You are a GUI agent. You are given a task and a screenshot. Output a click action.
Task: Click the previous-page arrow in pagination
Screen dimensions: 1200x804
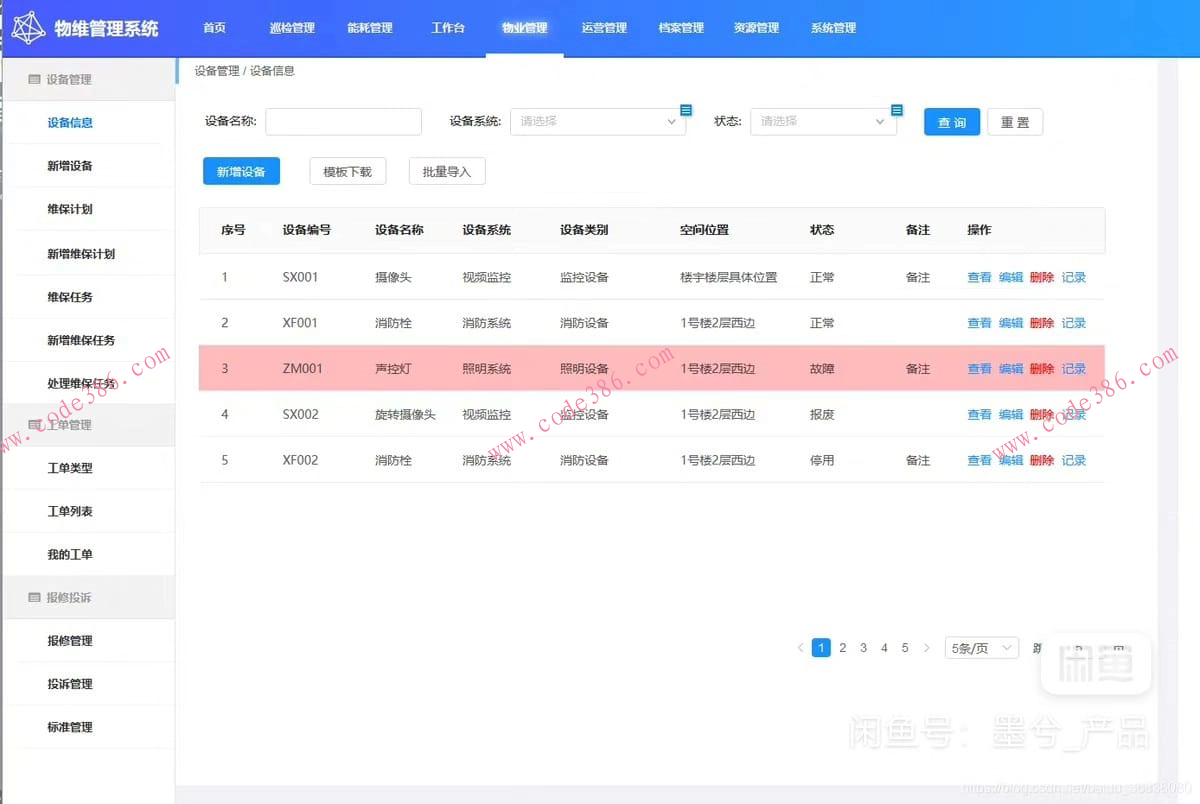[799, 647]
